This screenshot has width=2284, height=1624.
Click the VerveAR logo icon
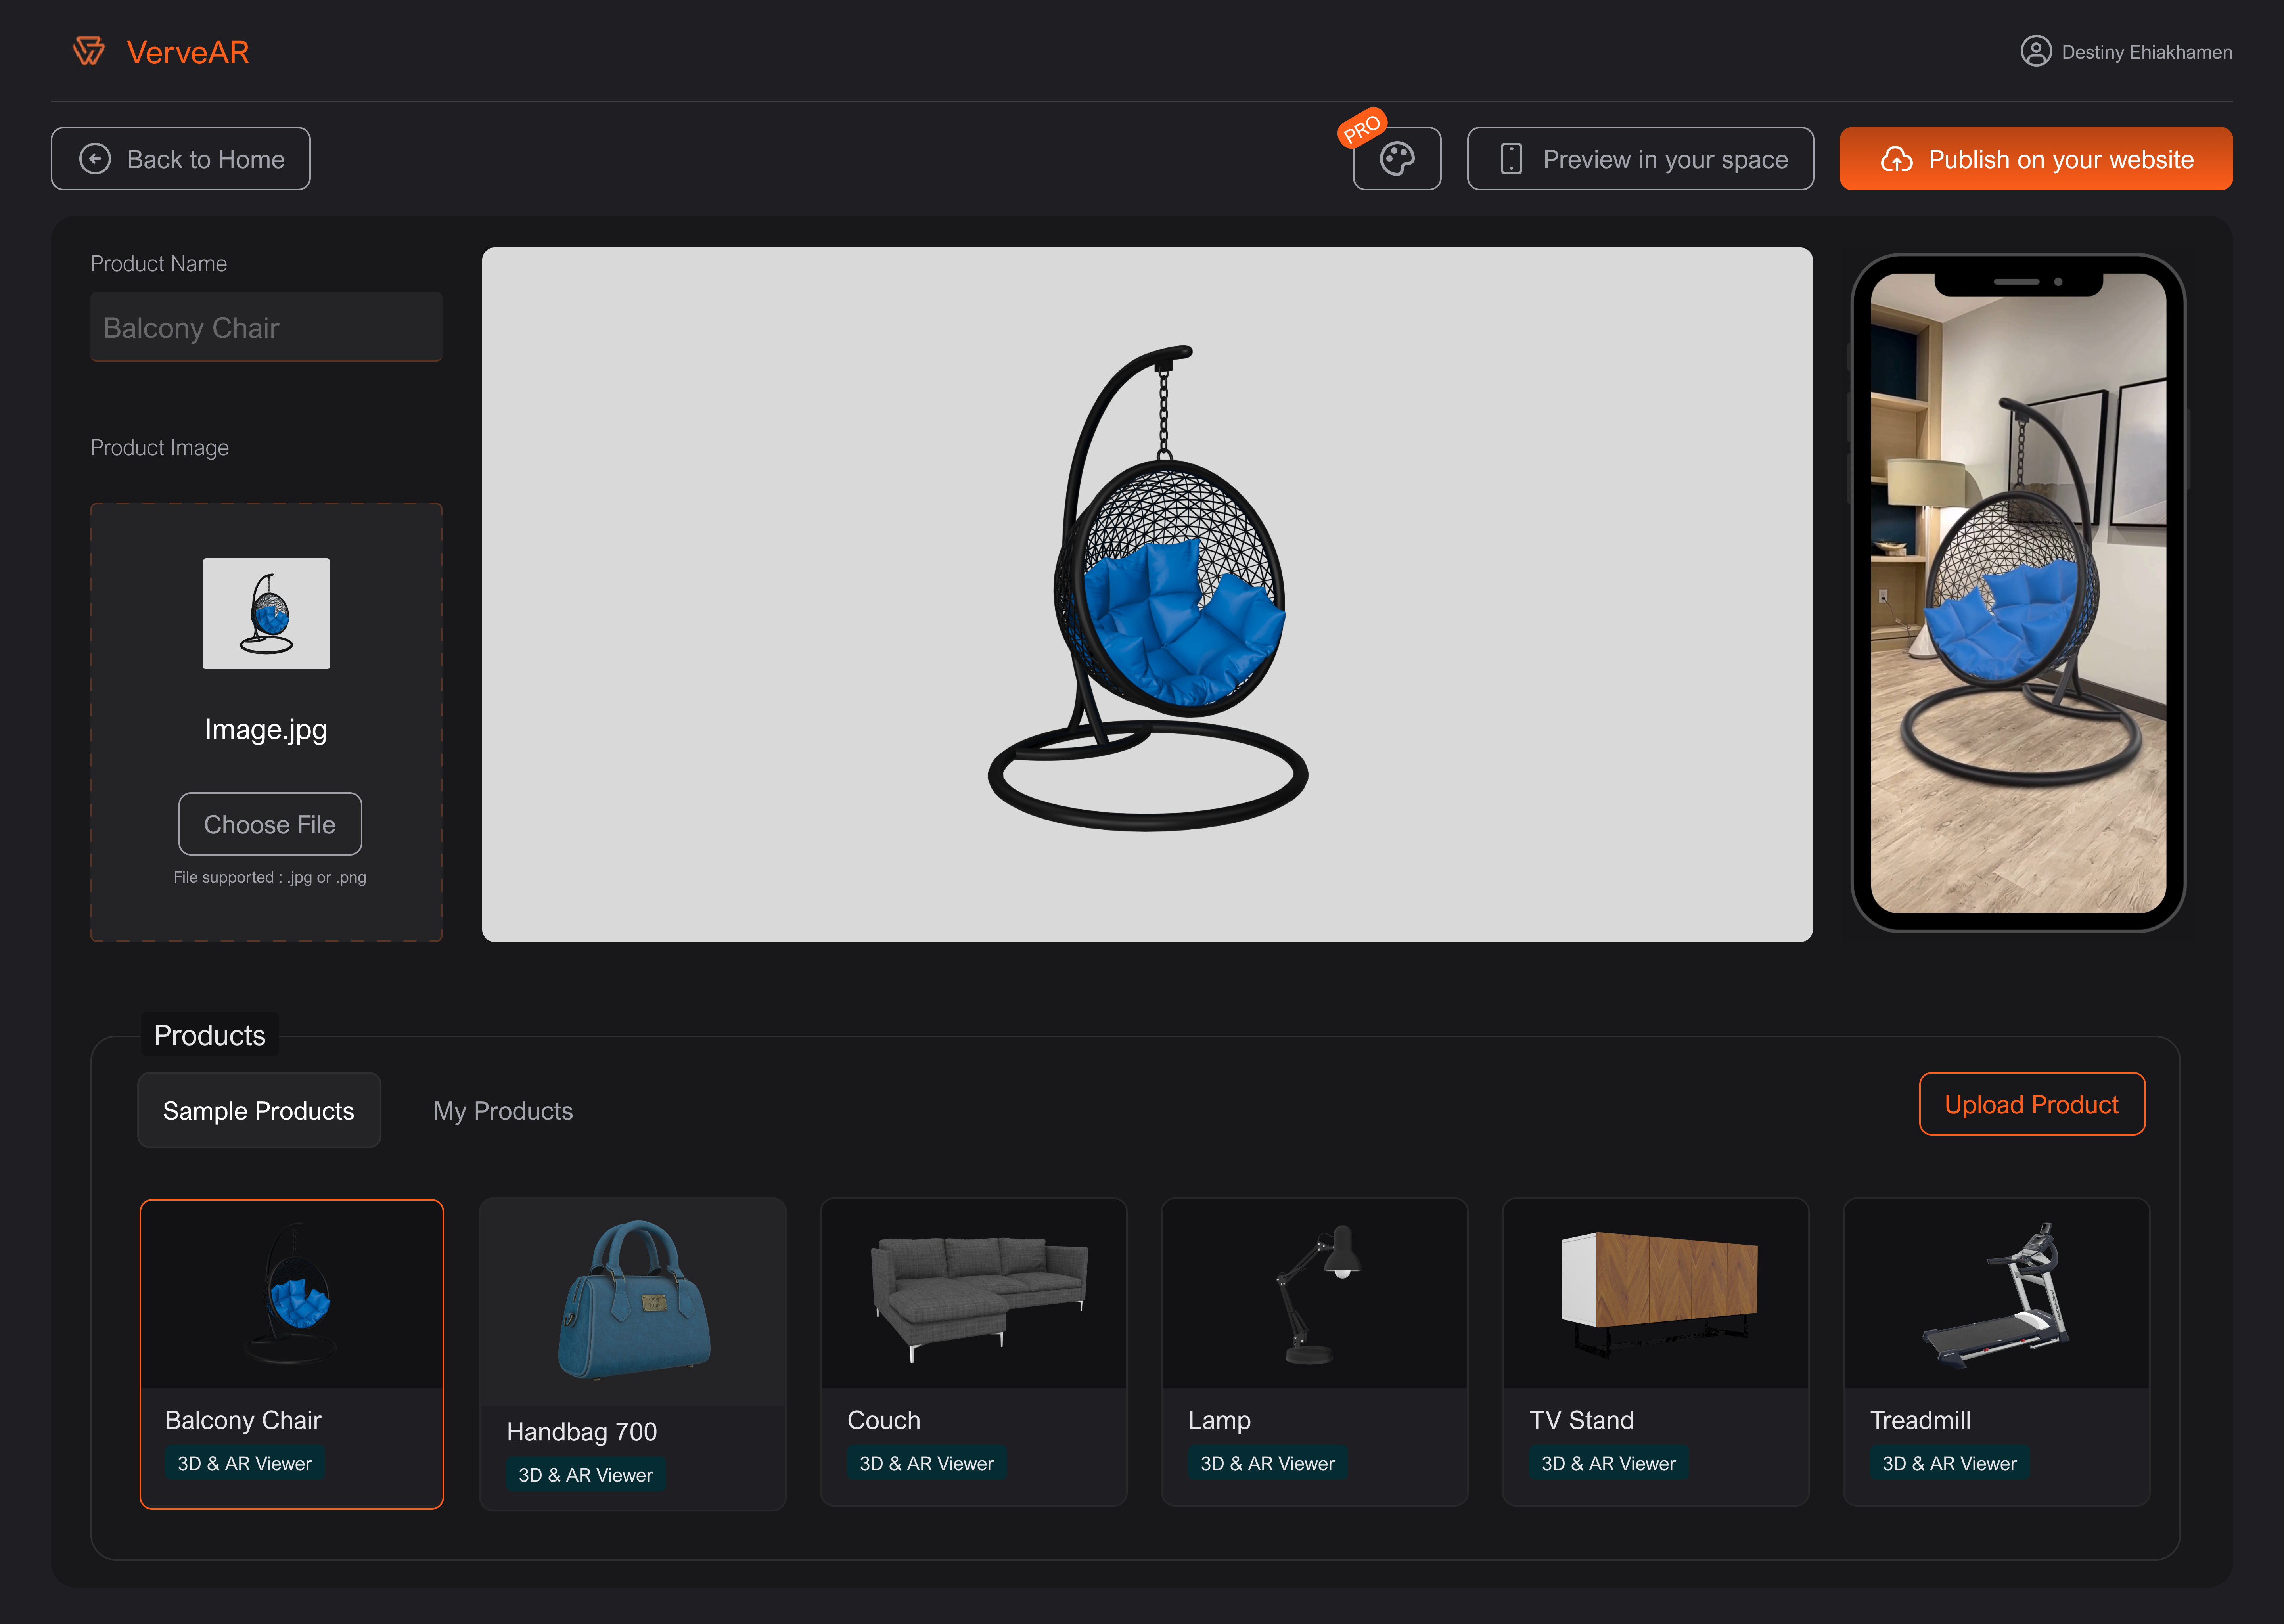[x=89, y=51]
